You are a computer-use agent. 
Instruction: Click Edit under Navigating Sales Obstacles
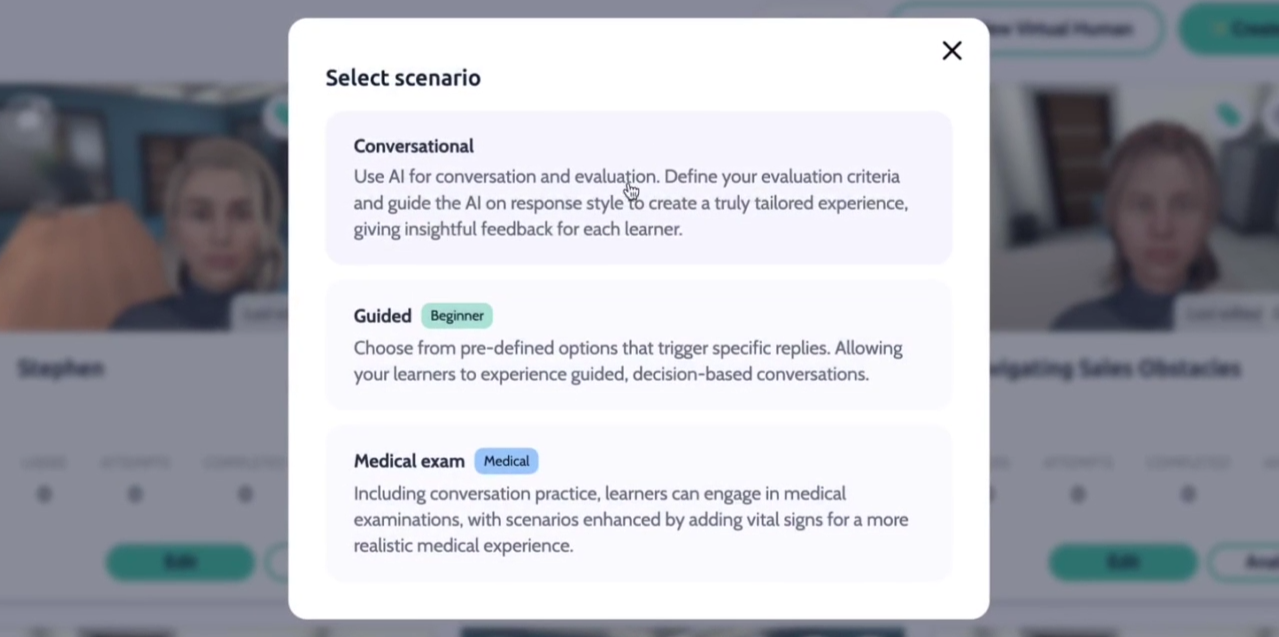pos(1122,562)
